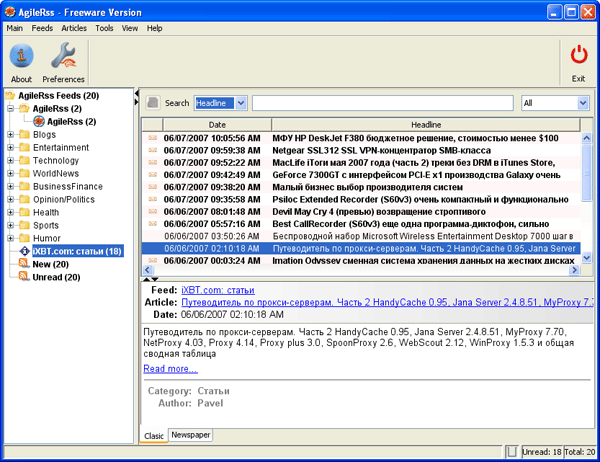Select the MacLife iТоги мая 2007 article row
The width and height of the screenshot is (600, 462).
tap(361, 163)
